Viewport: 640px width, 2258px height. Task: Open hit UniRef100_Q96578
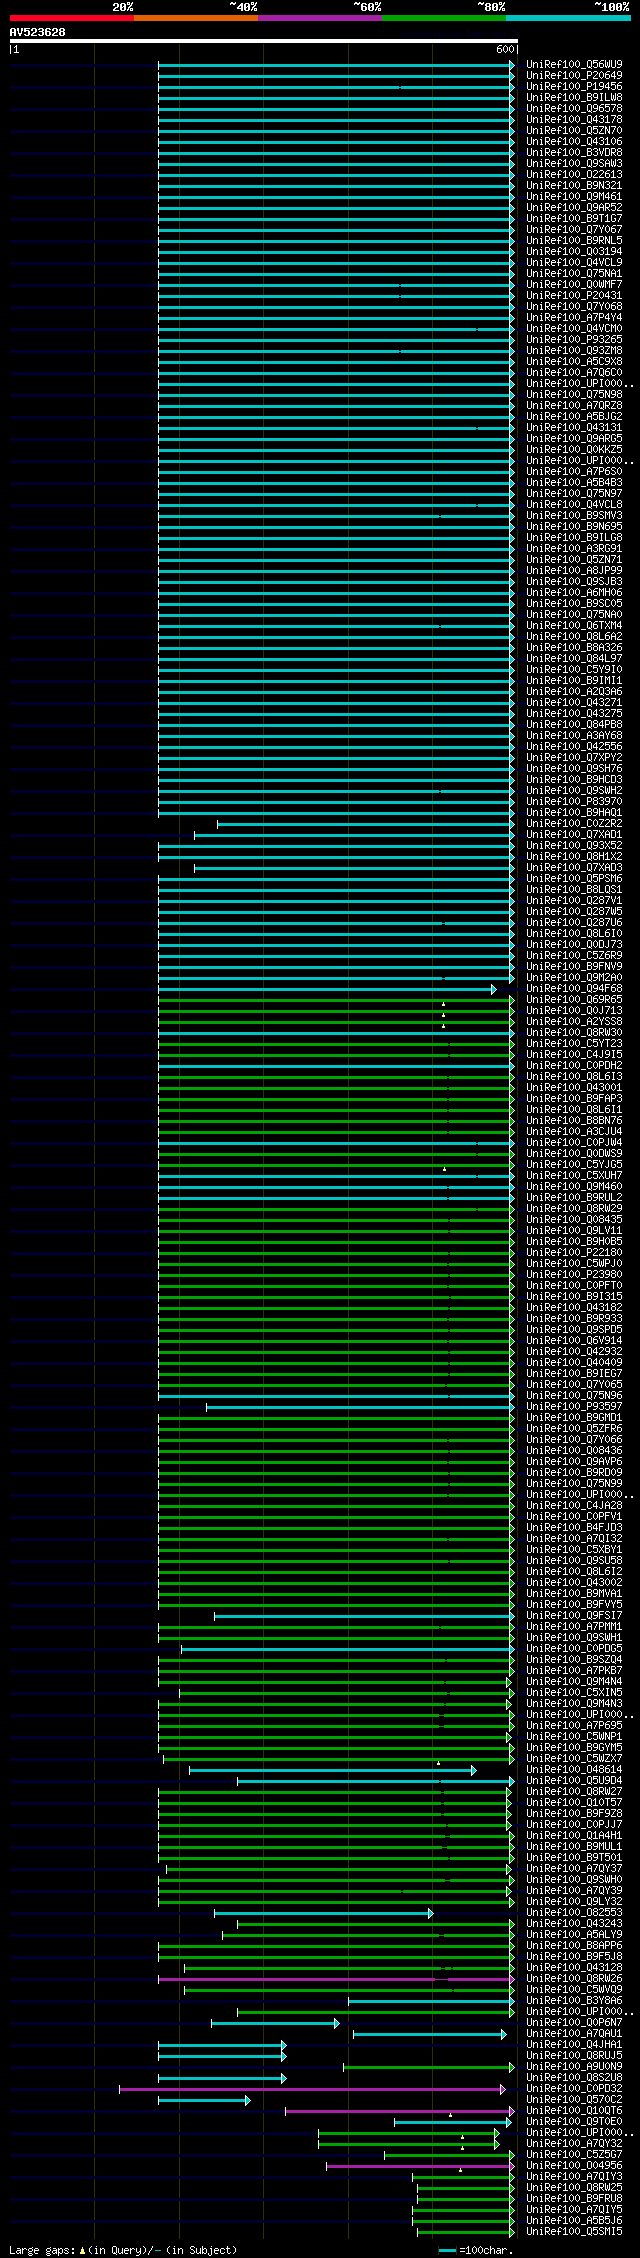click(x=574, y=108)
